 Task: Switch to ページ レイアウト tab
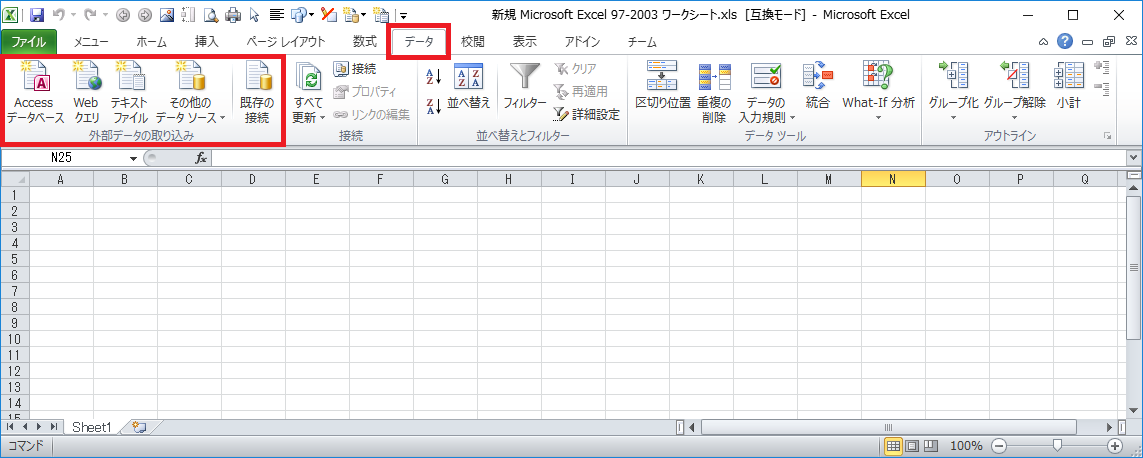click(x=286, y=42)
